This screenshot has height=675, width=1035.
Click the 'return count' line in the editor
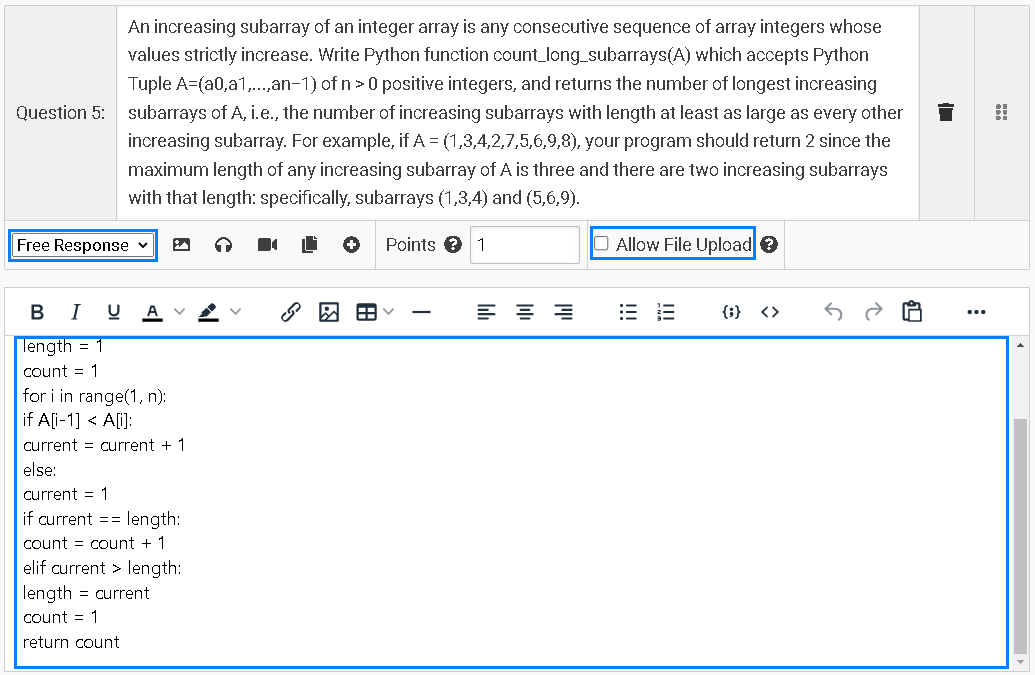click(71, 642)
